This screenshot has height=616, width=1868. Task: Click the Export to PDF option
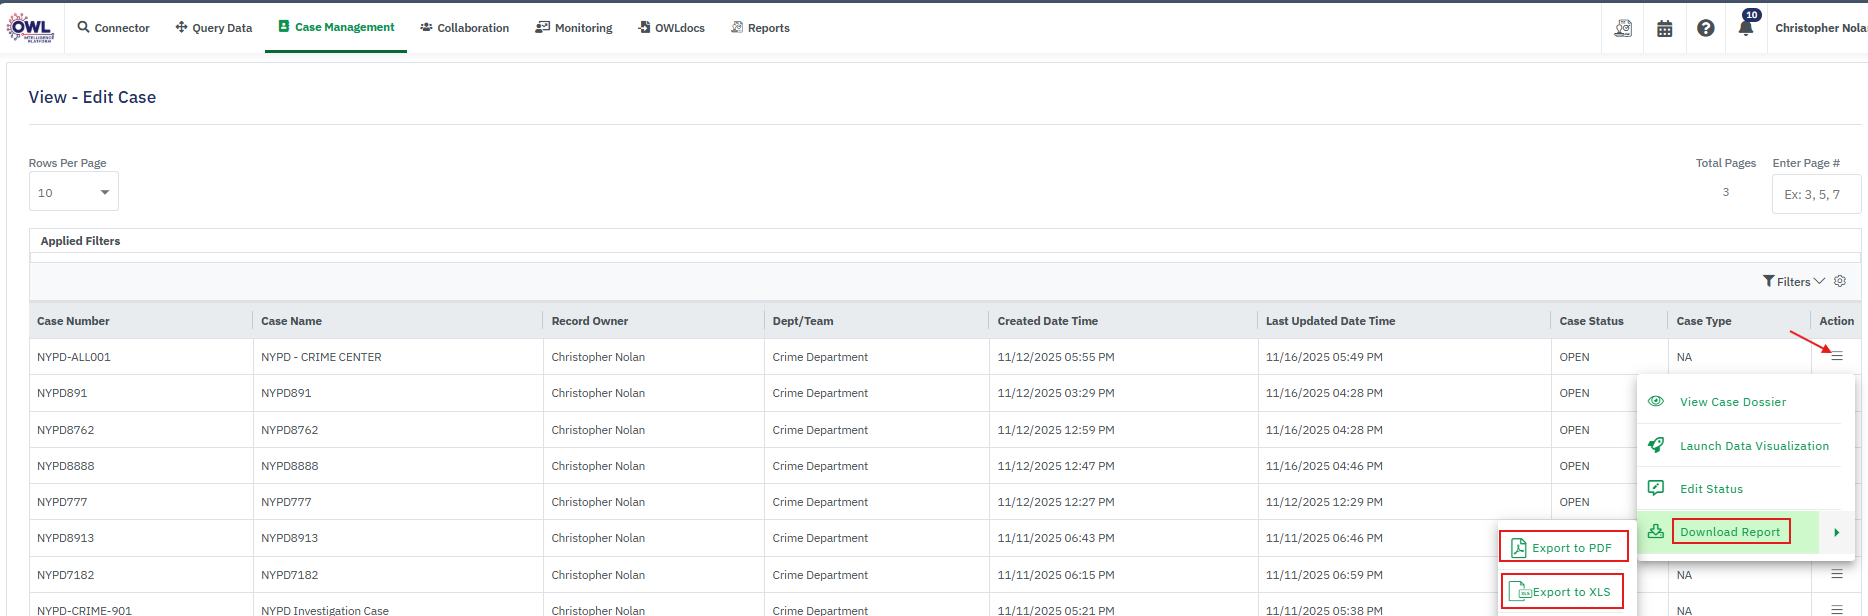point(1563,547)
